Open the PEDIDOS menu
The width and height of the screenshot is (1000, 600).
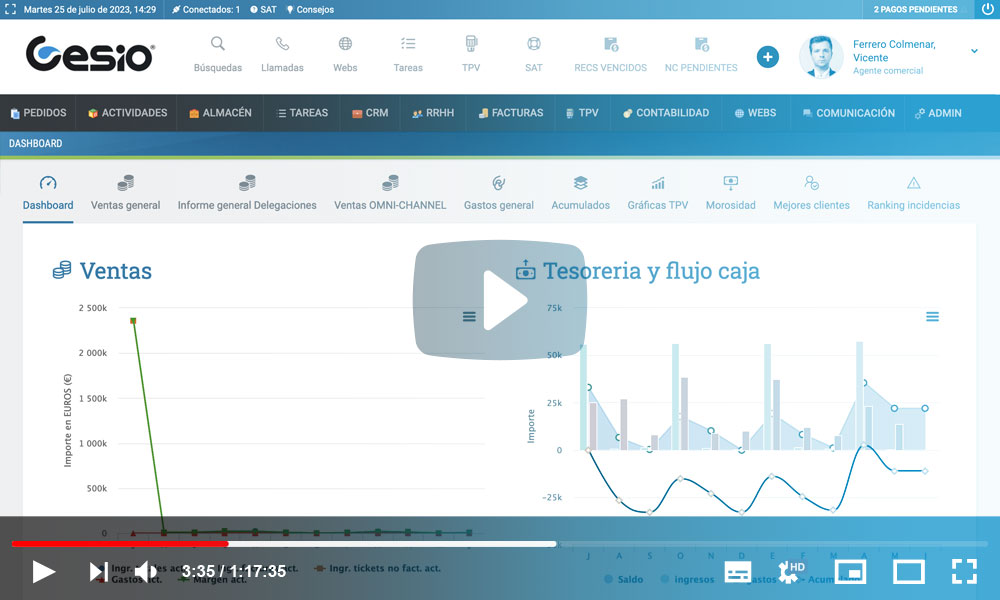click(38, 113)
